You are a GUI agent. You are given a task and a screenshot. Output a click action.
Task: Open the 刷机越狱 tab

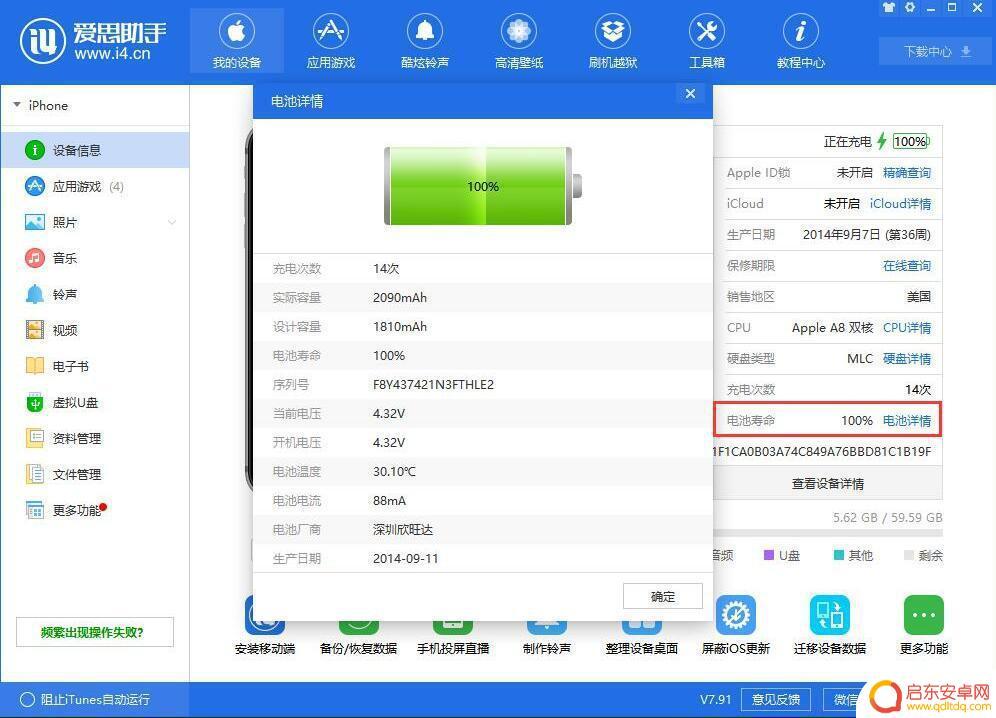coord(612,40)
